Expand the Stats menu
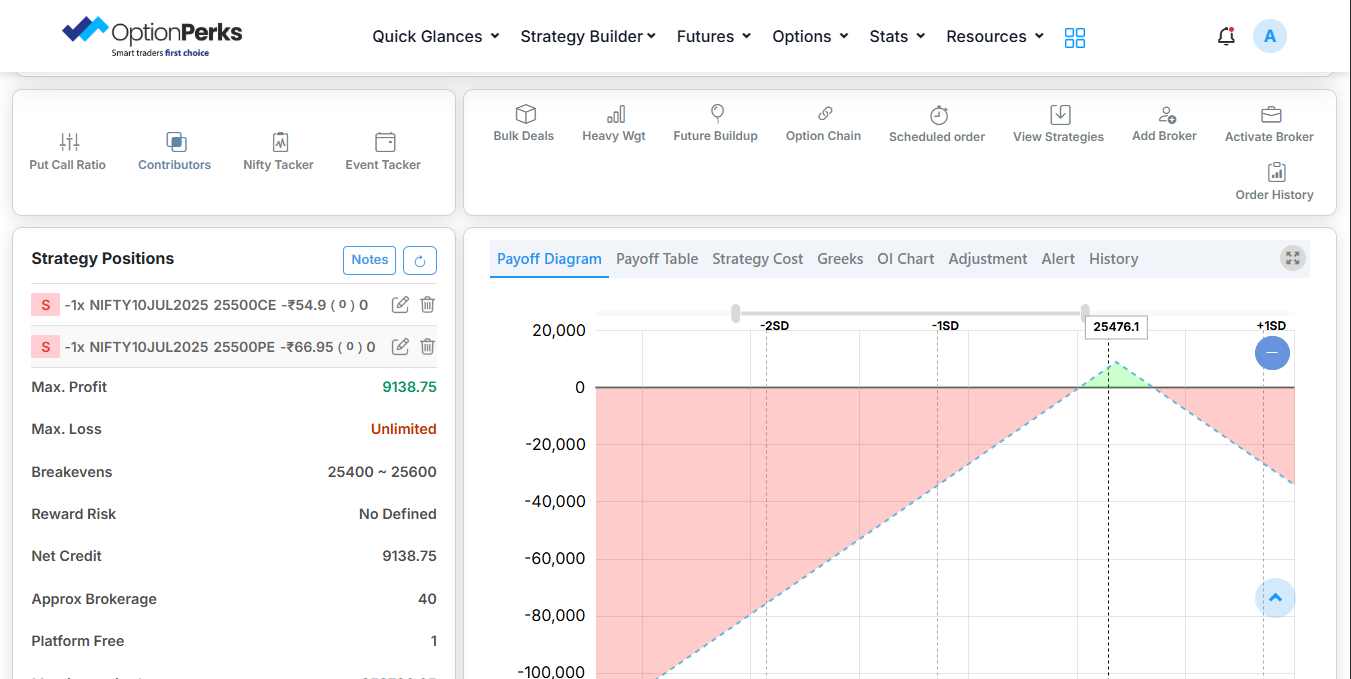Viewport: 1351px width, 679px height. tap(897, 36)
